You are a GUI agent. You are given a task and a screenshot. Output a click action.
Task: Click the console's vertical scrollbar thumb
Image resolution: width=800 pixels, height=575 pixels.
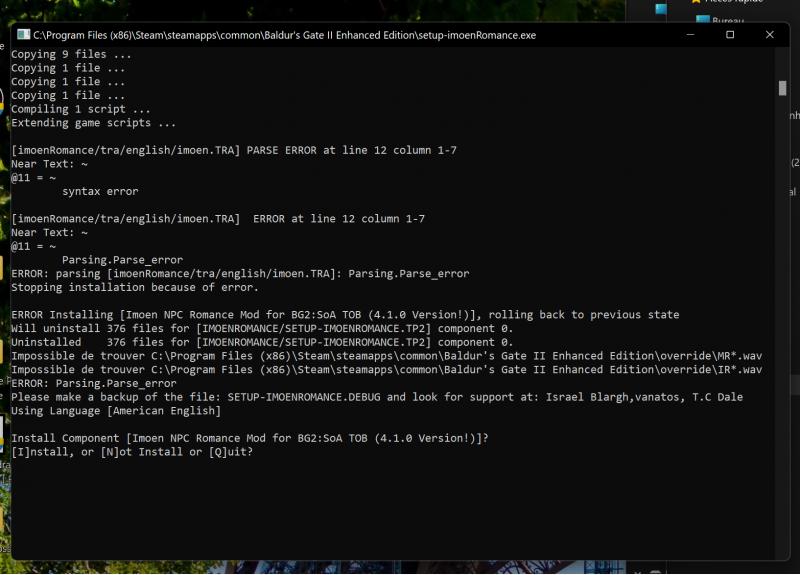(x=782, y=88)
